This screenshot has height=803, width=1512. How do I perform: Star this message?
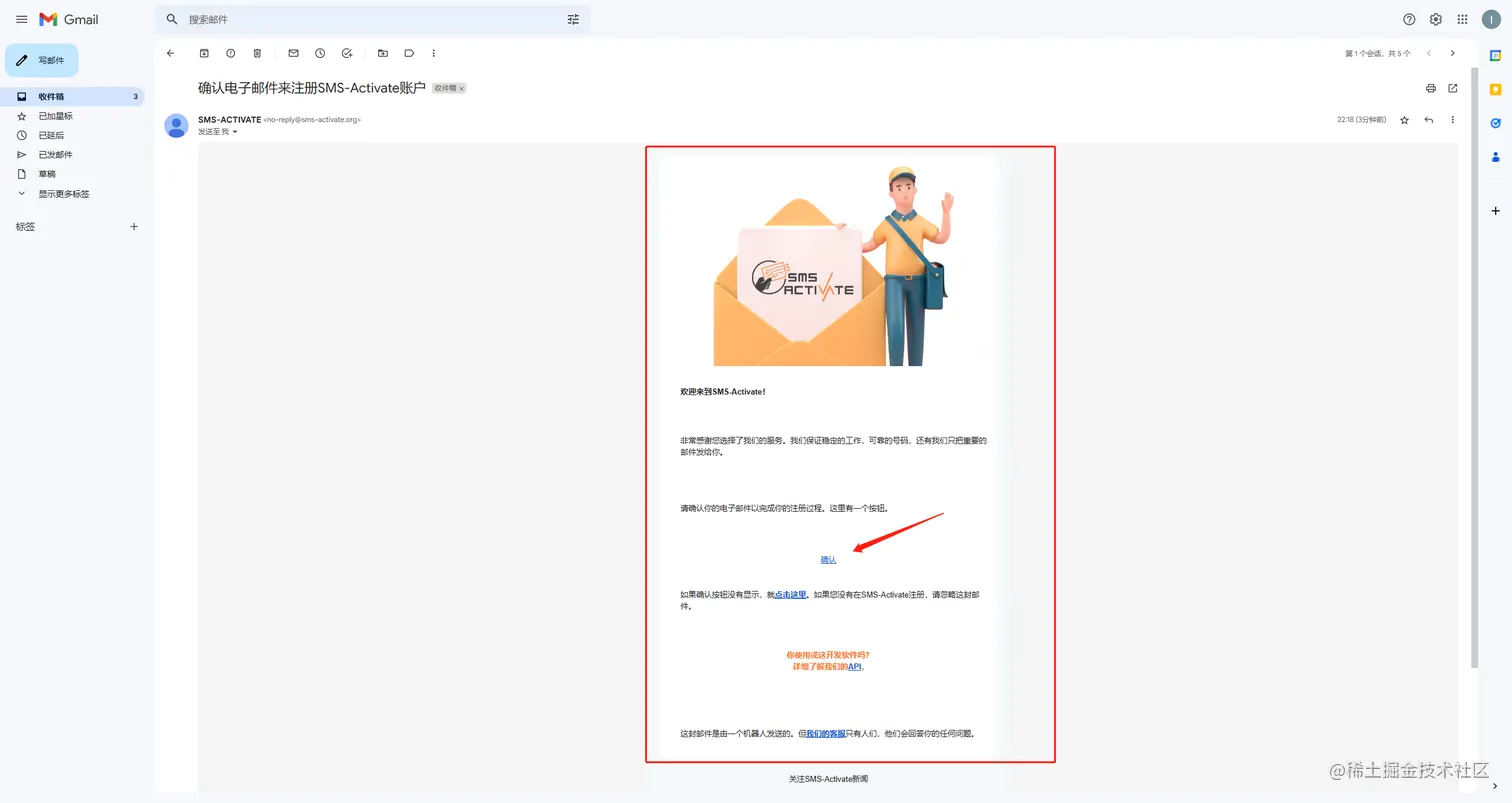point(1404,120)
